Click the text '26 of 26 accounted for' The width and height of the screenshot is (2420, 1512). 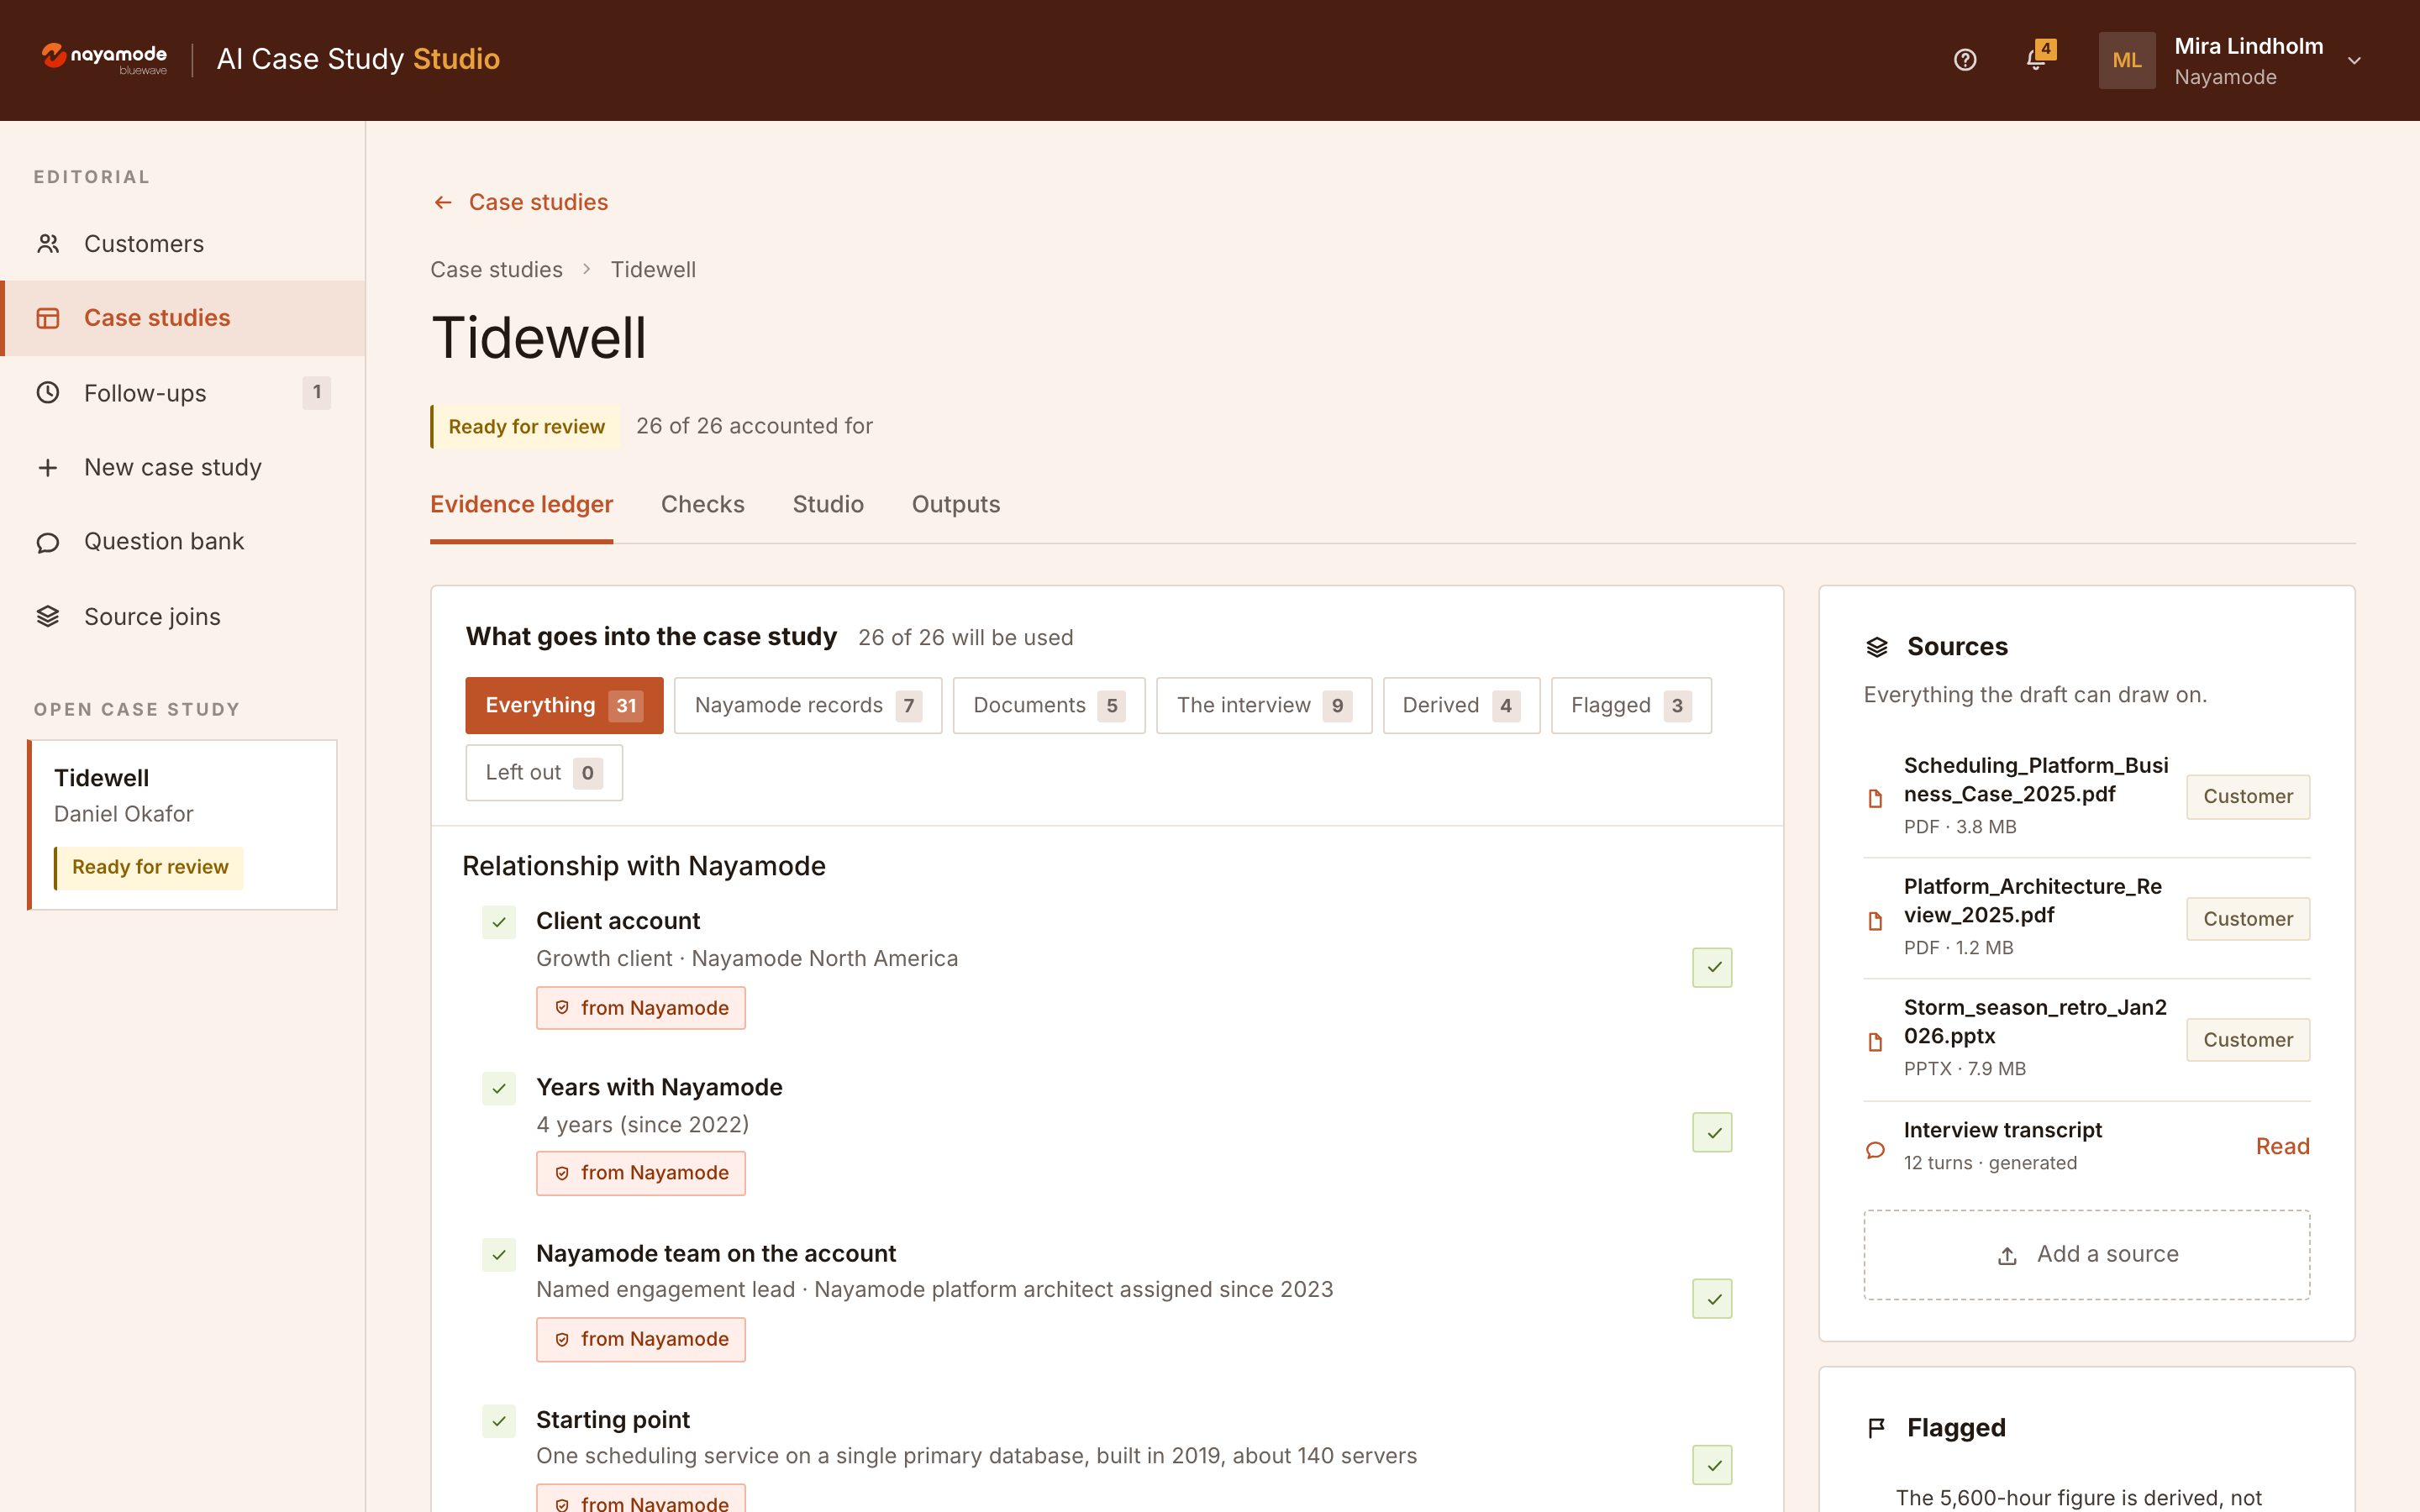coord(754,427)
